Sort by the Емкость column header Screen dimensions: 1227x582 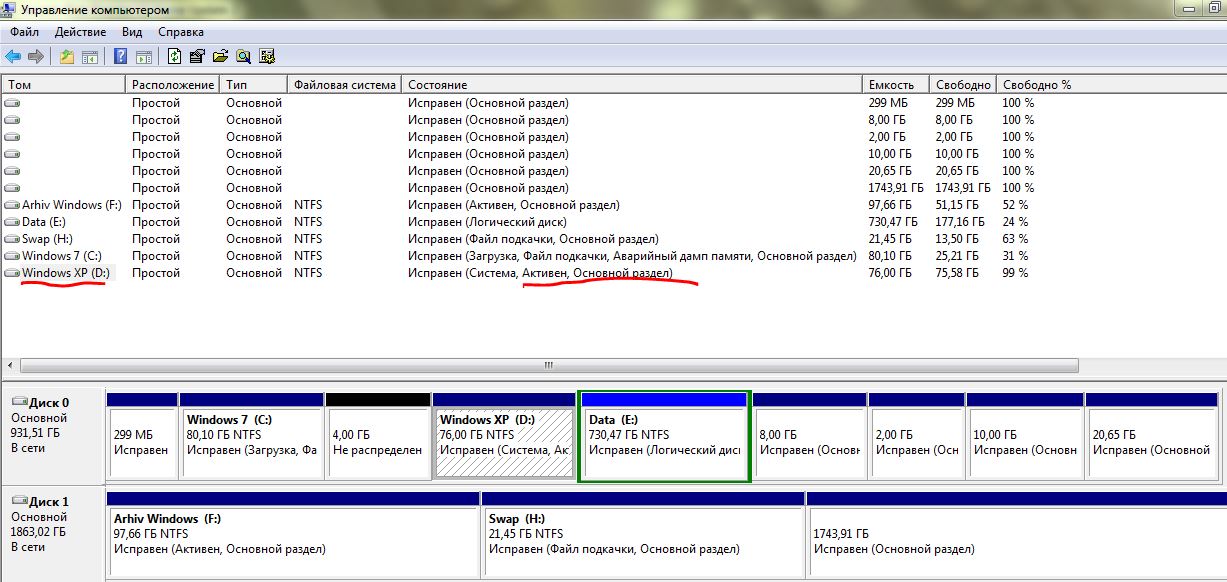coord(896,85)
